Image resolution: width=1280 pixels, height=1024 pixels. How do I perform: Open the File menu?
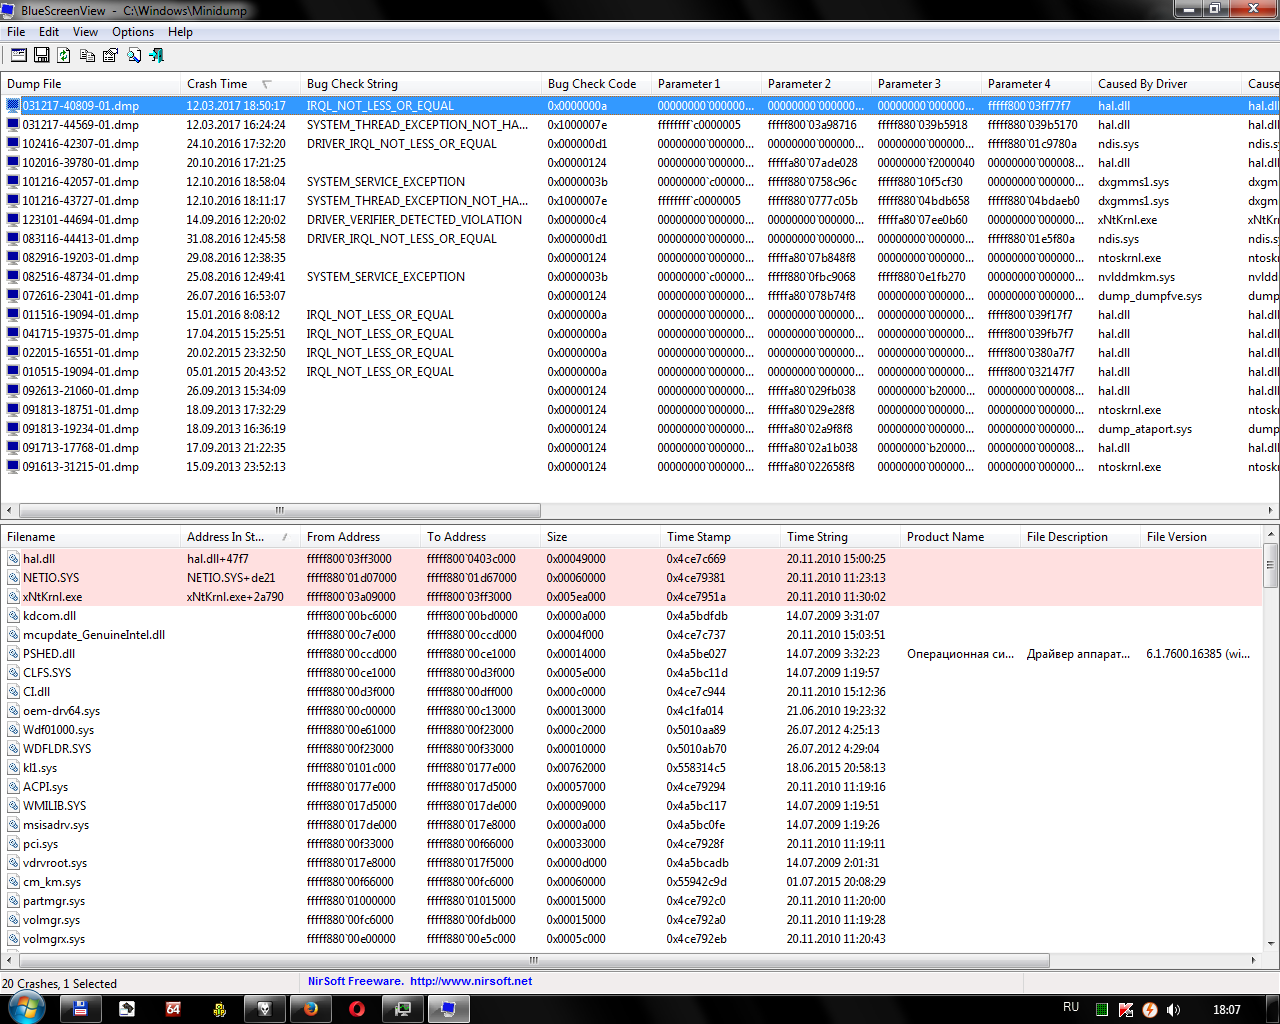(x=16, y=32)
